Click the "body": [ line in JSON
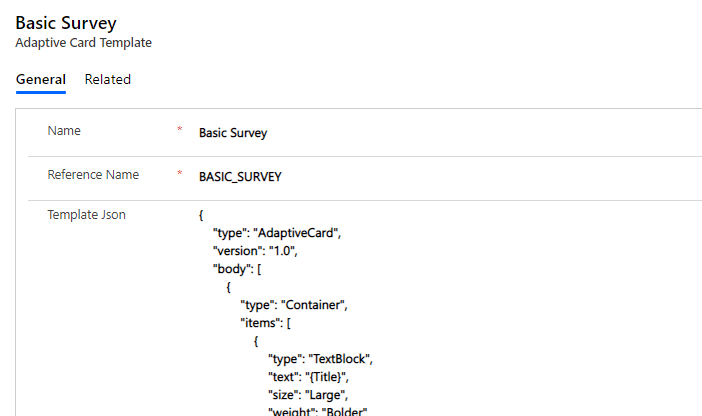This screenshot has width=702, height=416. click(237, 269)
